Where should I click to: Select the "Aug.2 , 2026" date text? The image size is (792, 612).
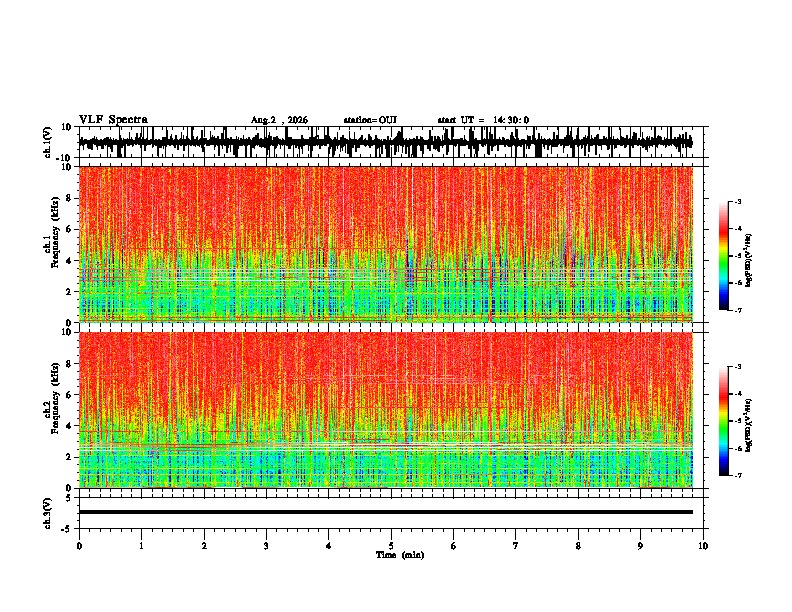279,120
